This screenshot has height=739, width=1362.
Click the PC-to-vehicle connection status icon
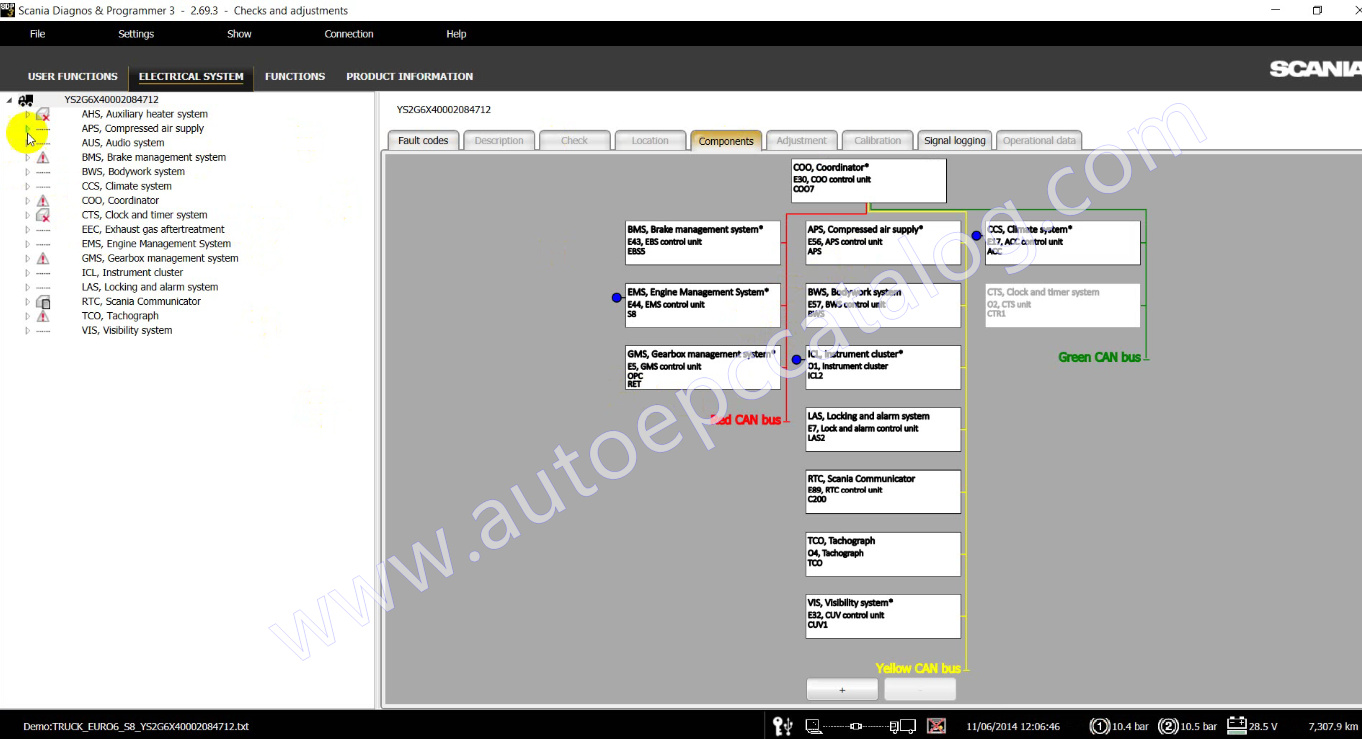860,726
